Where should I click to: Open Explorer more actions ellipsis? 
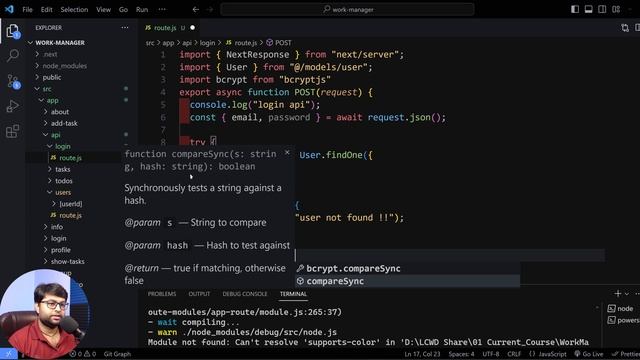point(124,28)
